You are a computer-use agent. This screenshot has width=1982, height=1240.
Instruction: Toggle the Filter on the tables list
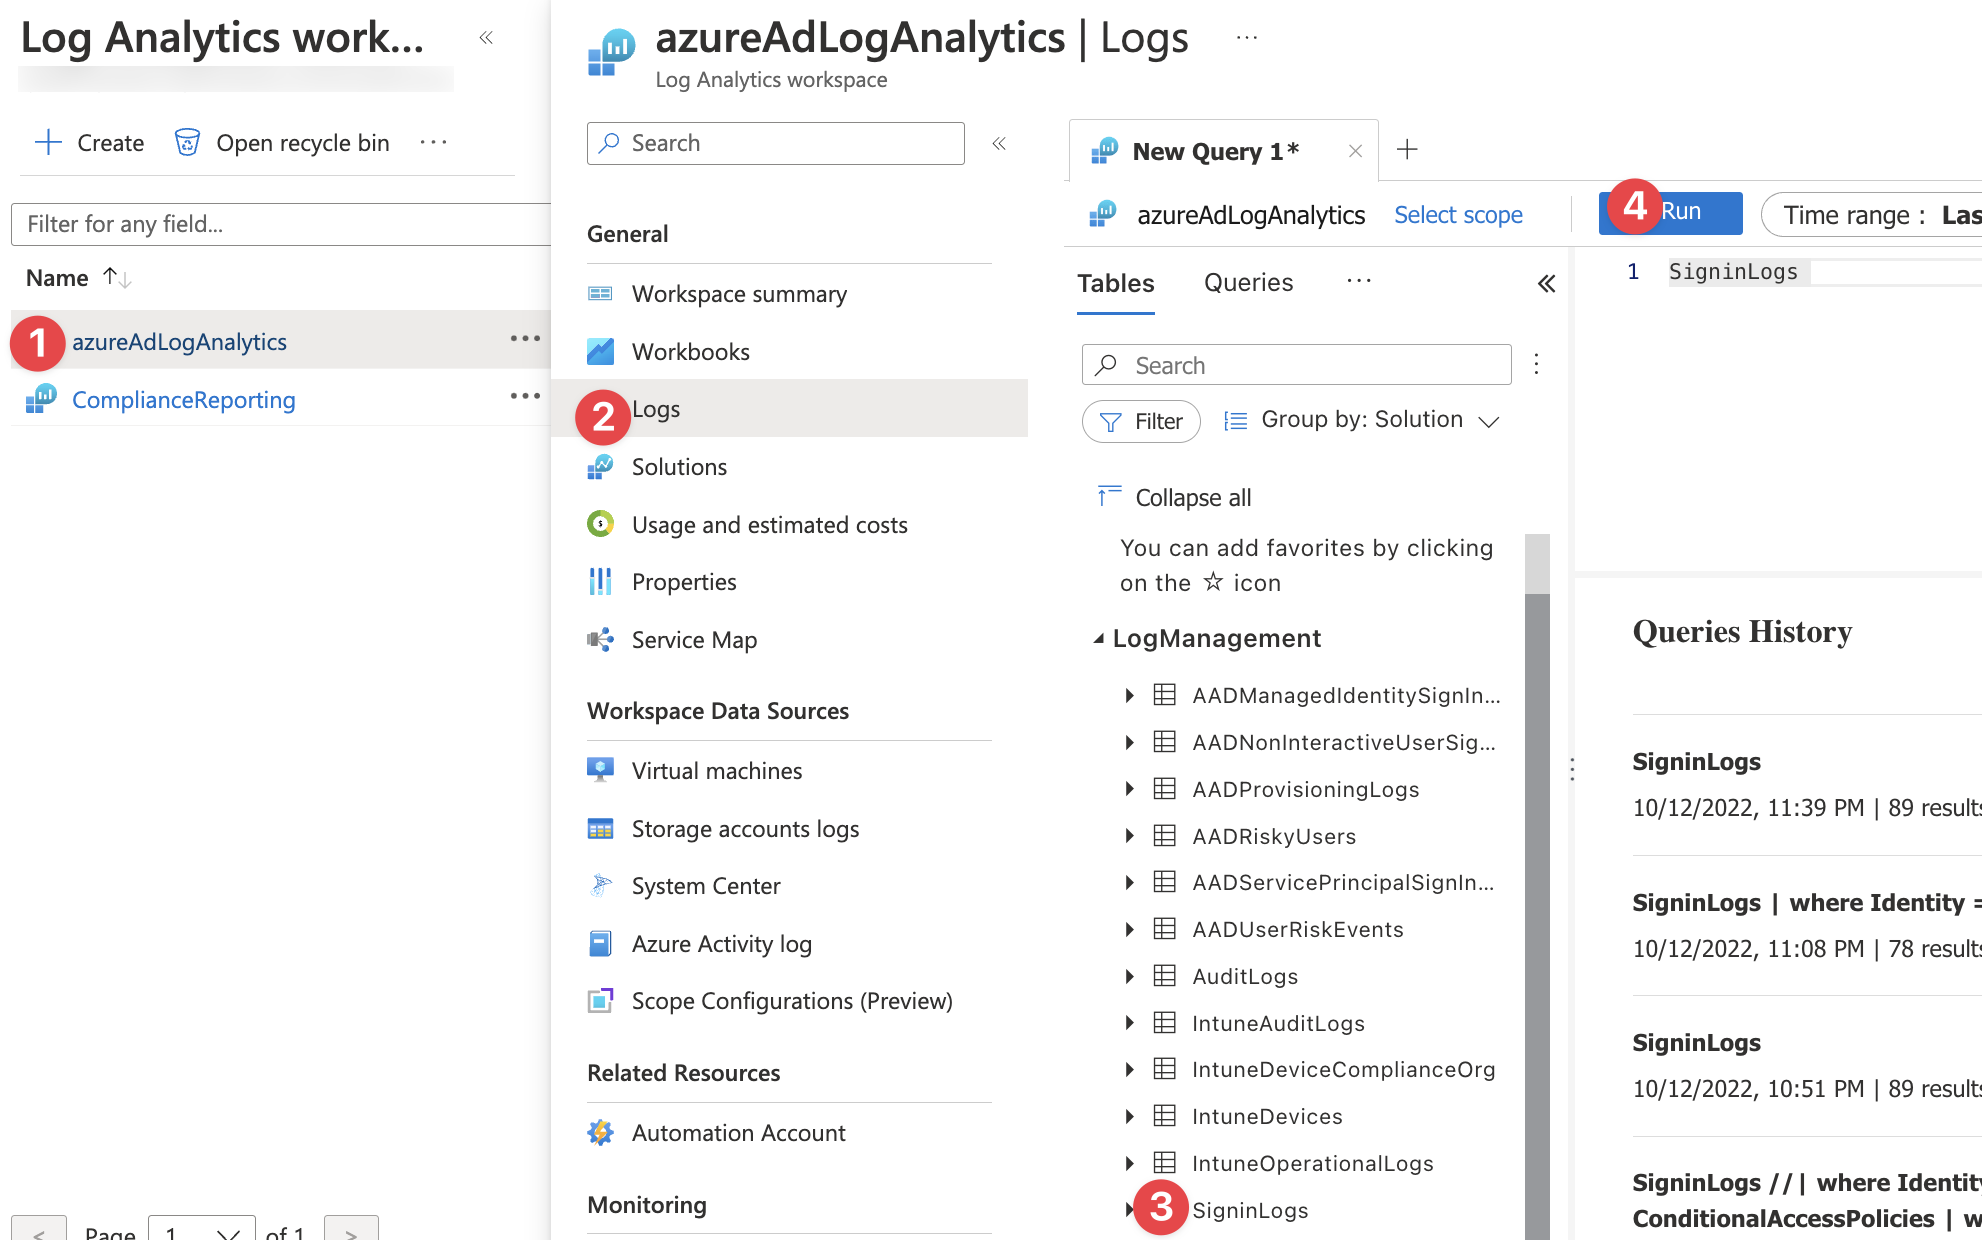(x=1140, y=421)
